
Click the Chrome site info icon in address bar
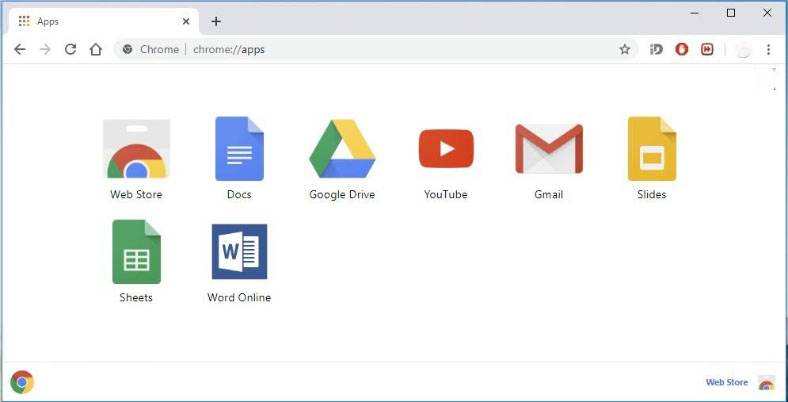point(128,49)
